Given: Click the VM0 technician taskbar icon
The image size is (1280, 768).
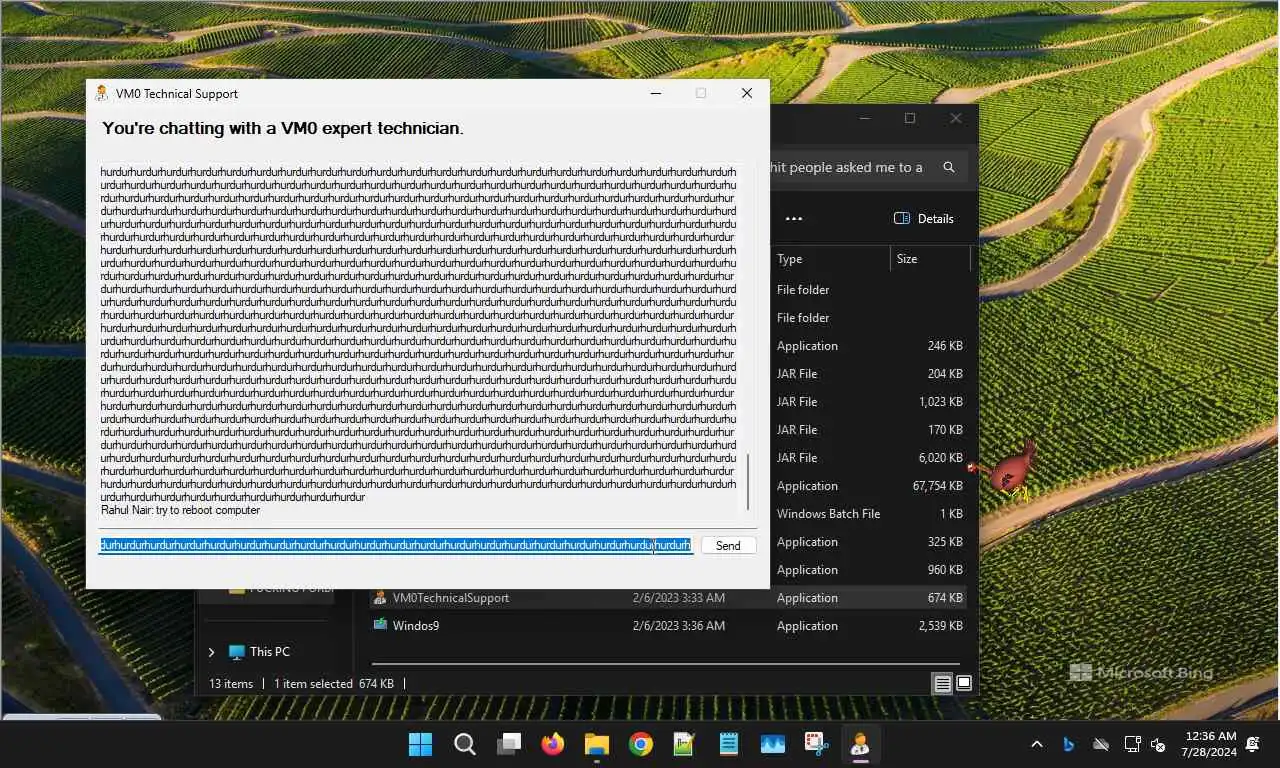Looking at the screenshot, I should coord(860,744).
